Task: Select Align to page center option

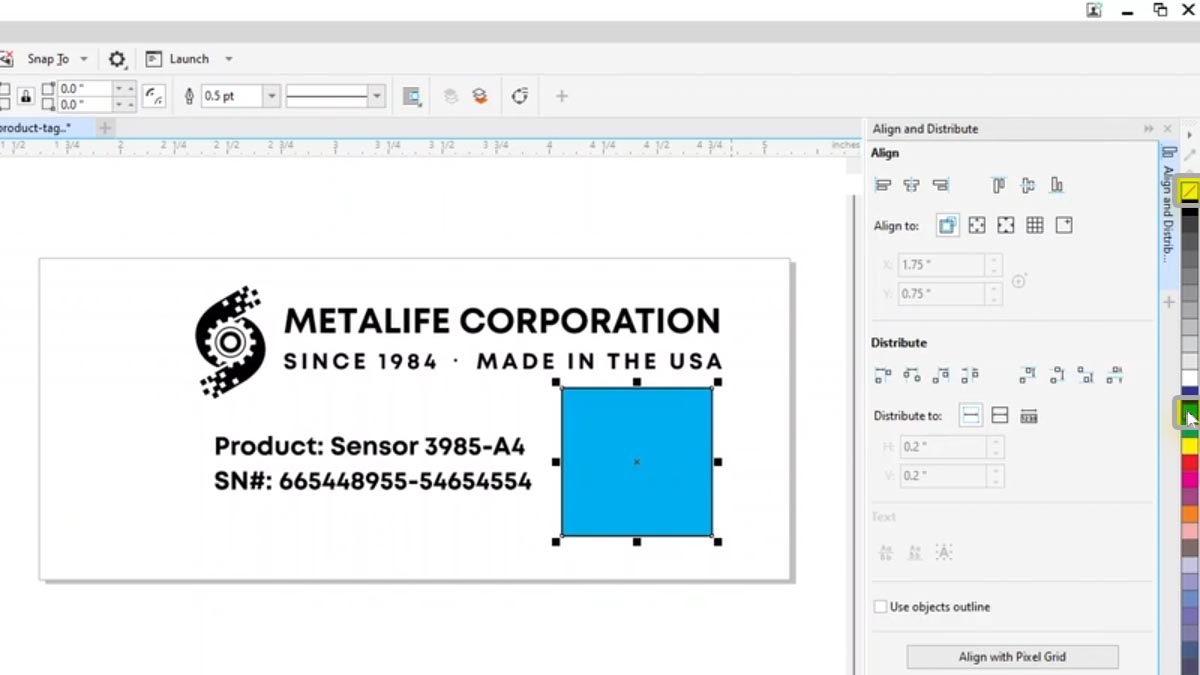Action: 1006,226
